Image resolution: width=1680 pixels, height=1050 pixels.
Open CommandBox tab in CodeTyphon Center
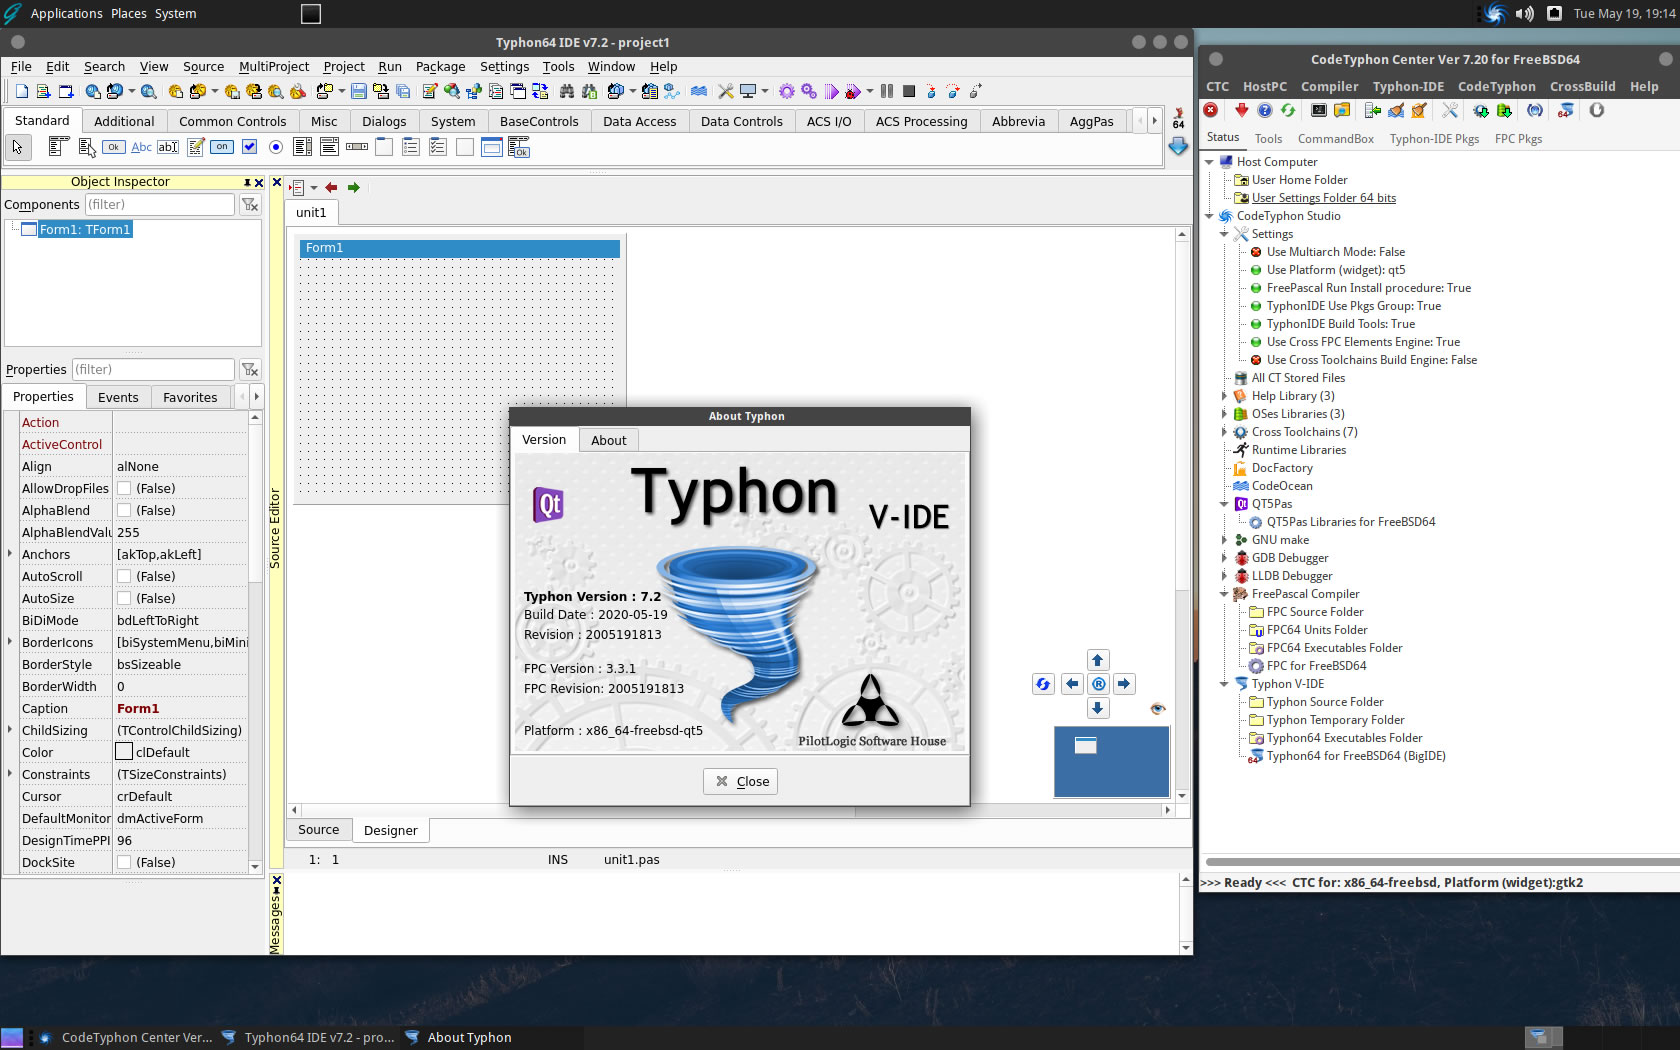(x=1335, y=139)
